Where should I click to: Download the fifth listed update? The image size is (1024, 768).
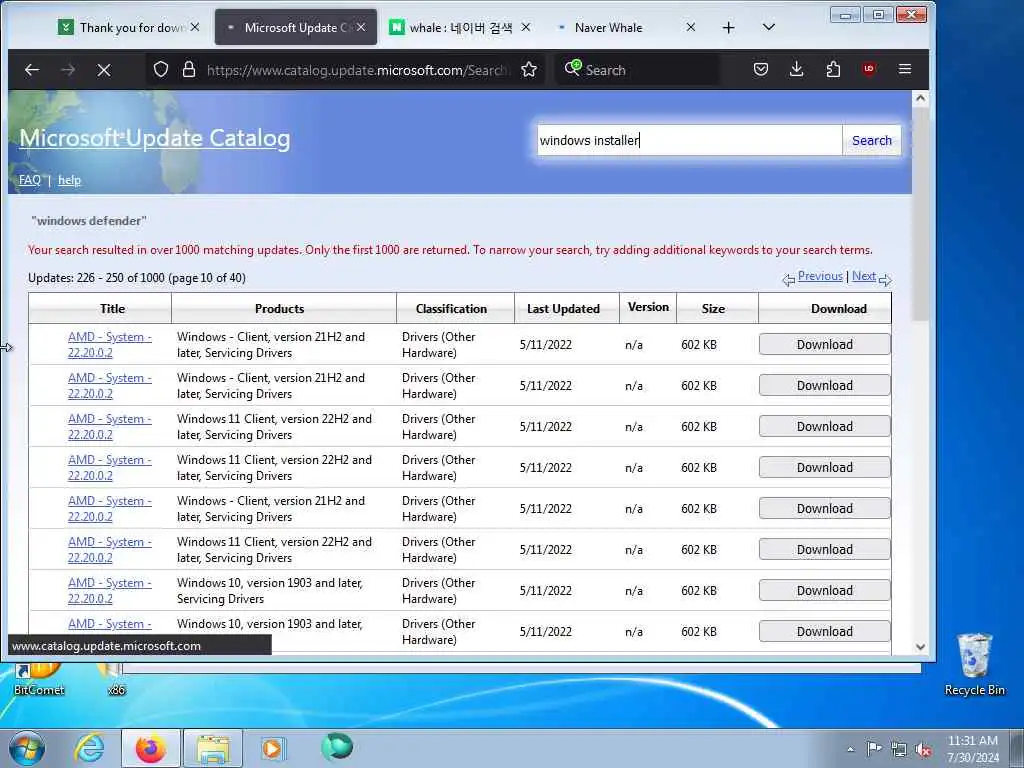tap(825, 509)
